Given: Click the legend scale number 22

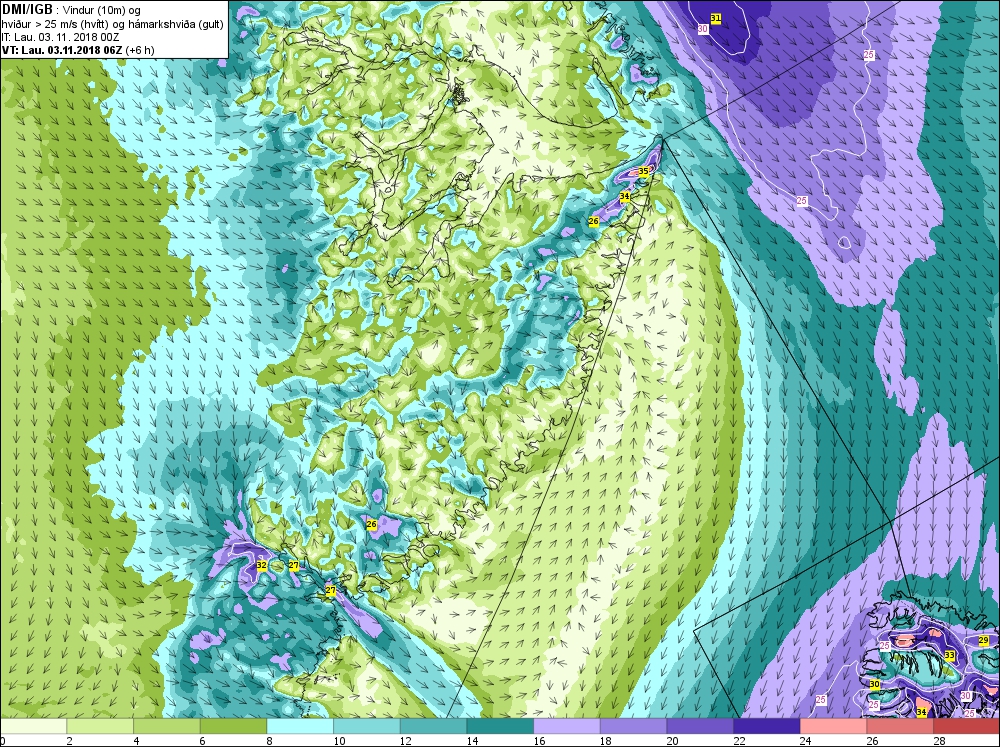Looking at the screenshot, I should point(739,741).
